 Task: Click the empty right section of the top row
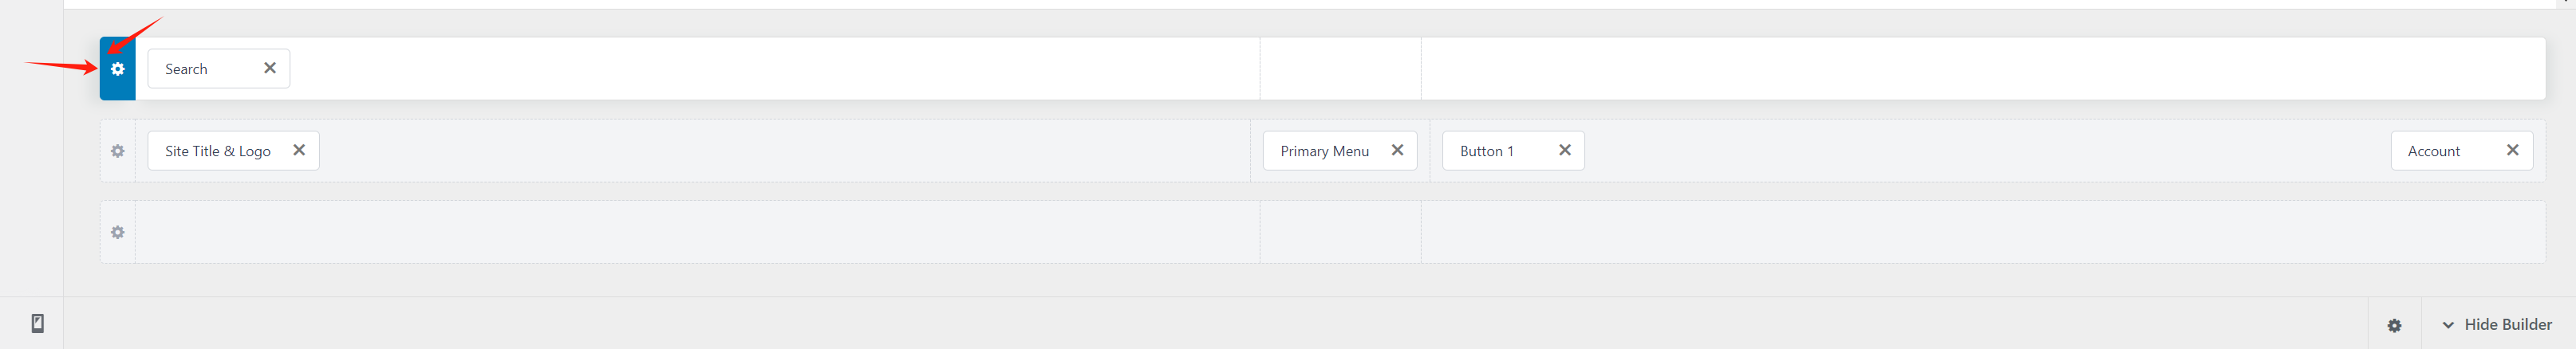1982,69
